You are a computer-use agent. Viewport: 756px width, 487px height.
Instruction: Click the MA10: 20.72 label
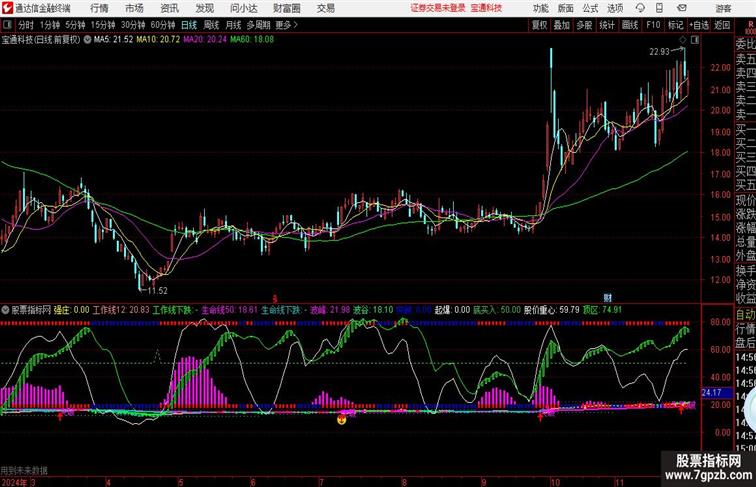pos(158,40)
